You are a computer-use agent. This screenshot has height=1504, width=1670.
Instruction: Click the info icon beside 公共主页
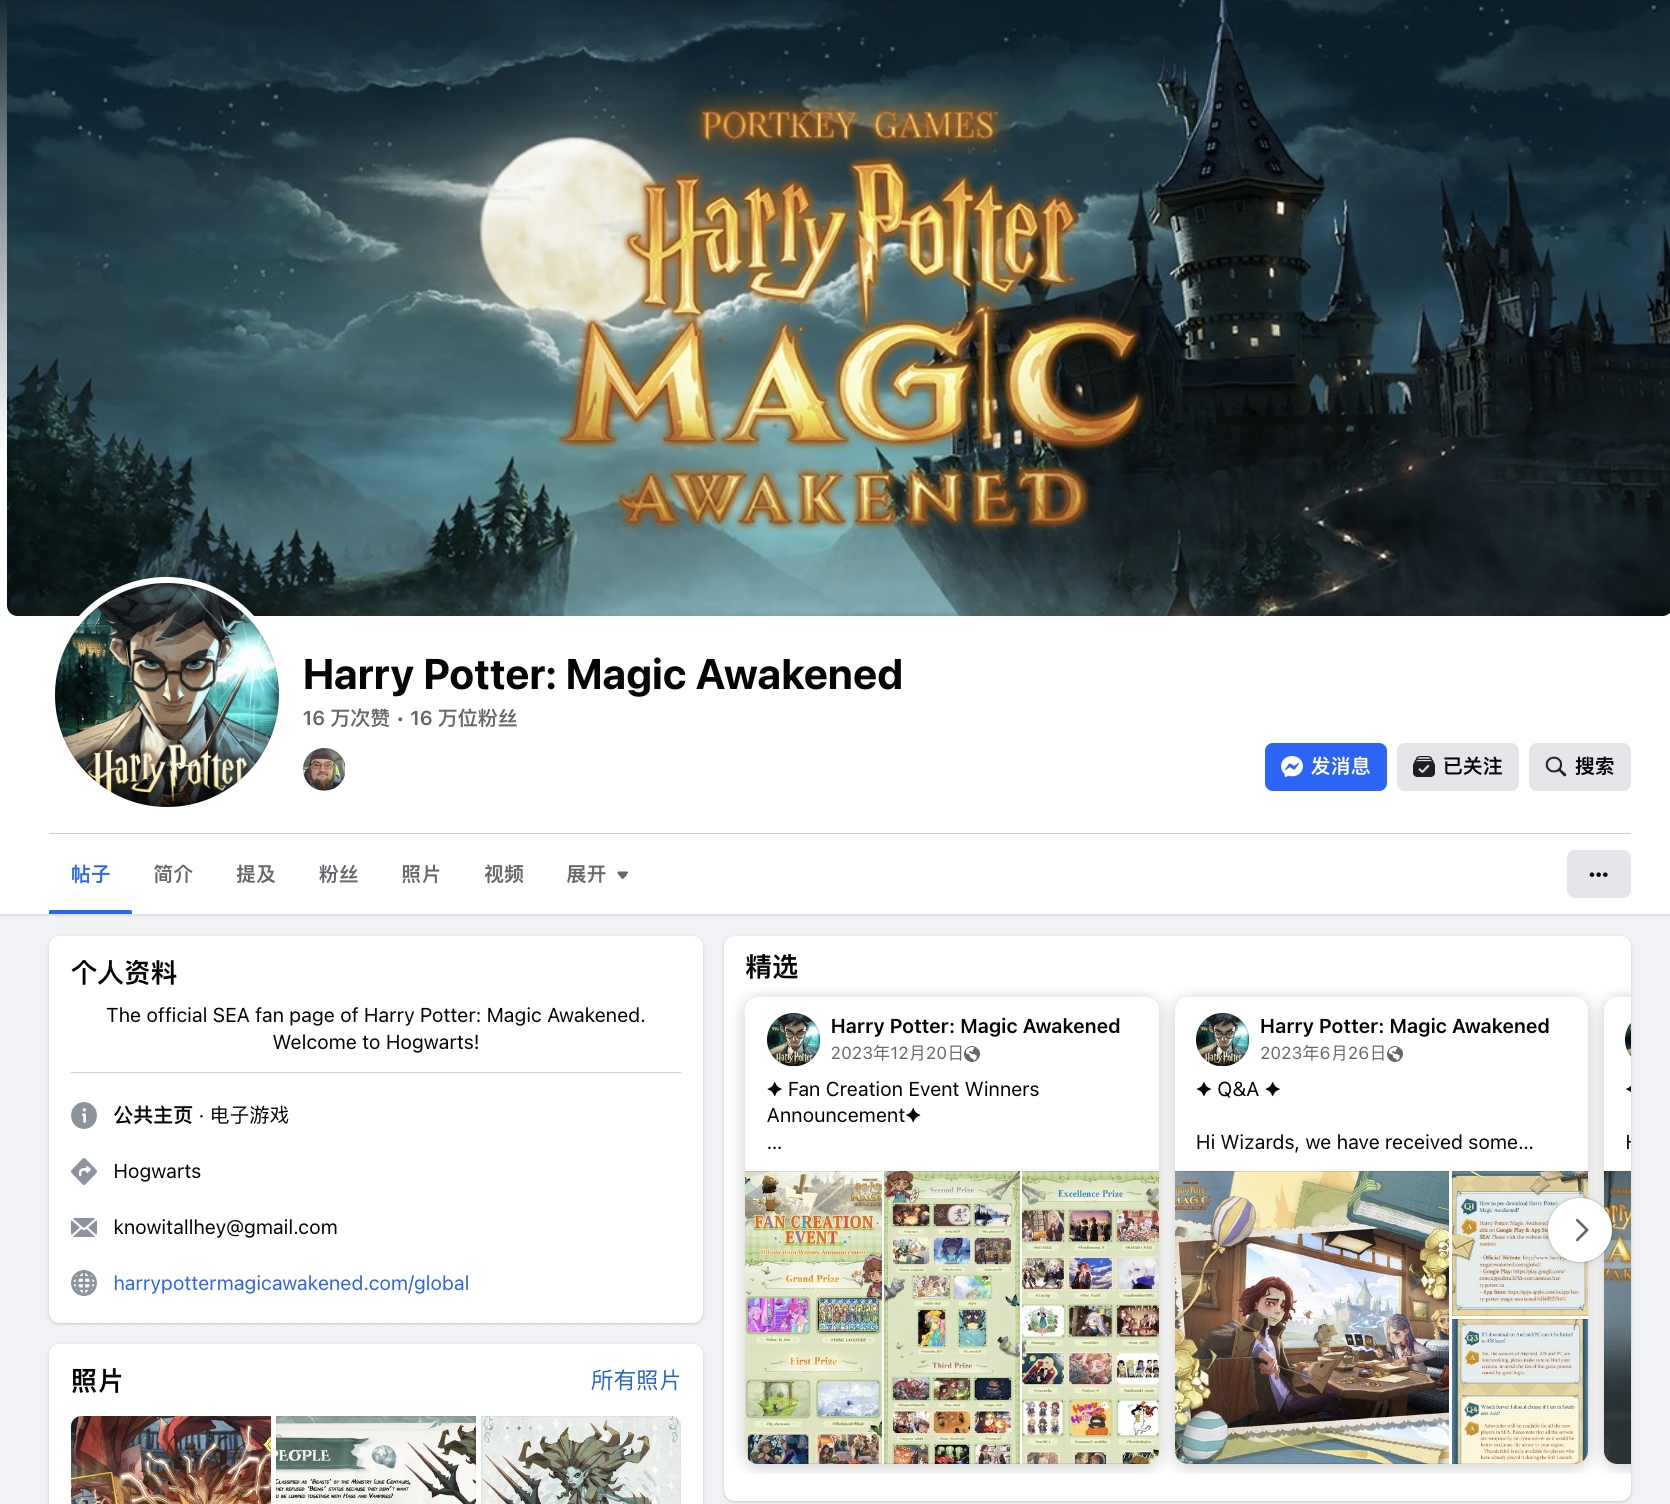84,1115
